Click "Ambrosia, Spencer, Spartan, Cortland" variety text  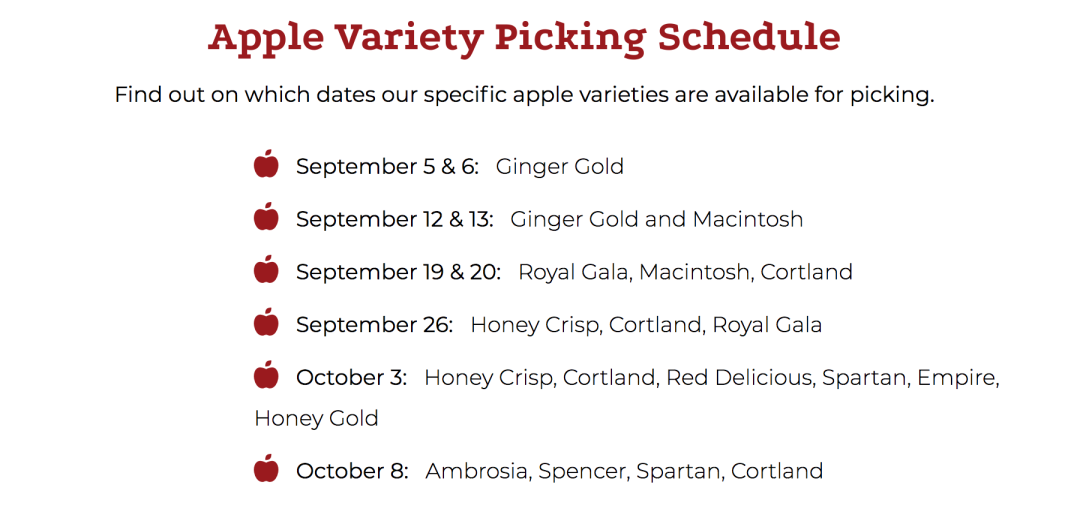tap(624, 471)
